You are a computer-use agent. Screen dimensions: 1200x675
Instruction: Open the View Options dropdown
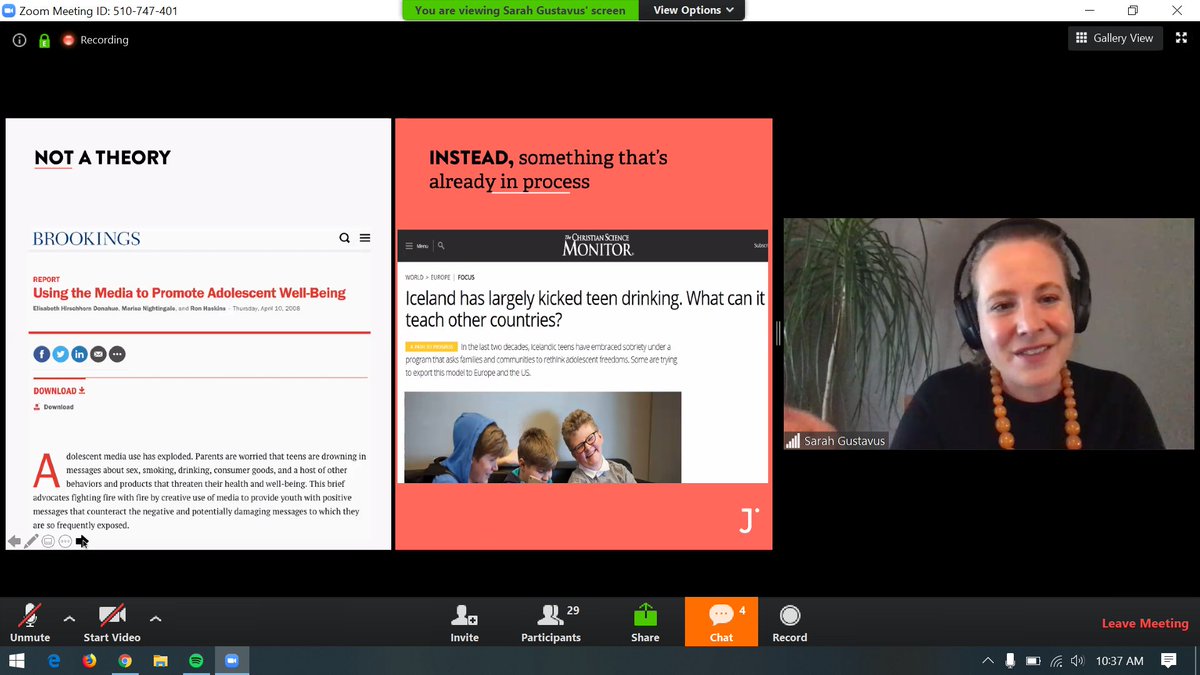click(693, 10)
